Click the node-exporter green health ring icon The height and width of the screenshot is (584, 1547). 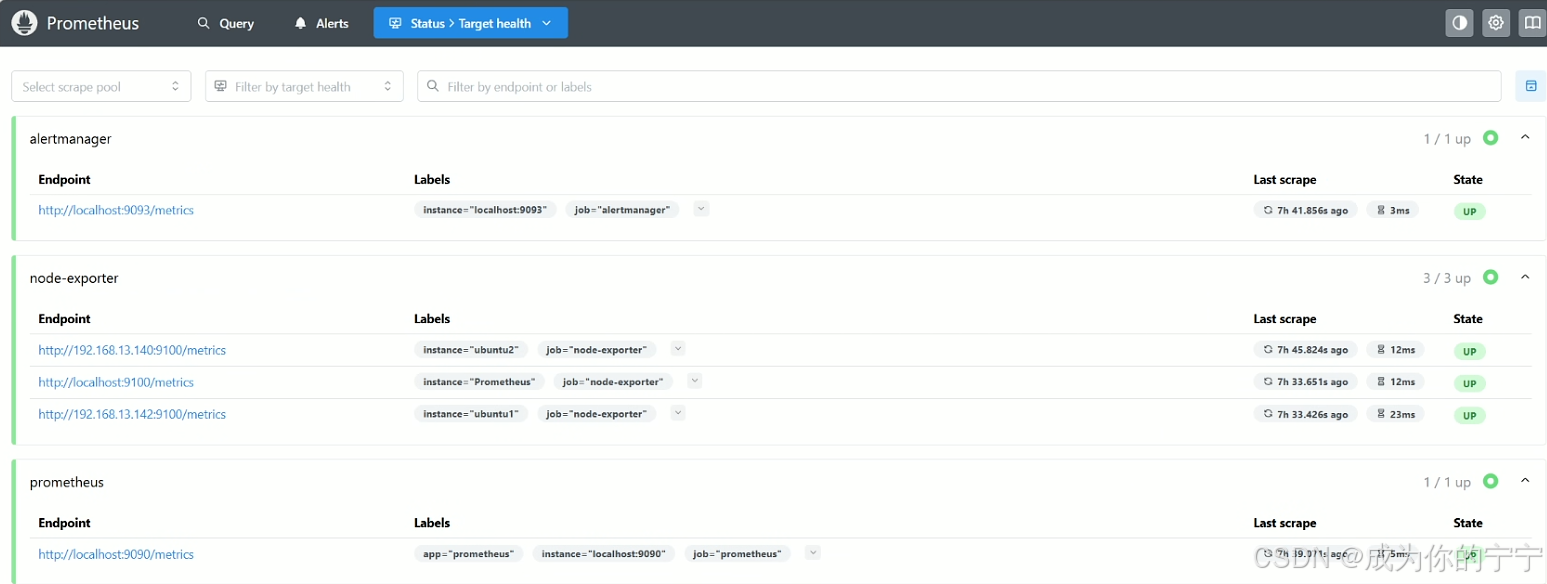click(1490, 277)
